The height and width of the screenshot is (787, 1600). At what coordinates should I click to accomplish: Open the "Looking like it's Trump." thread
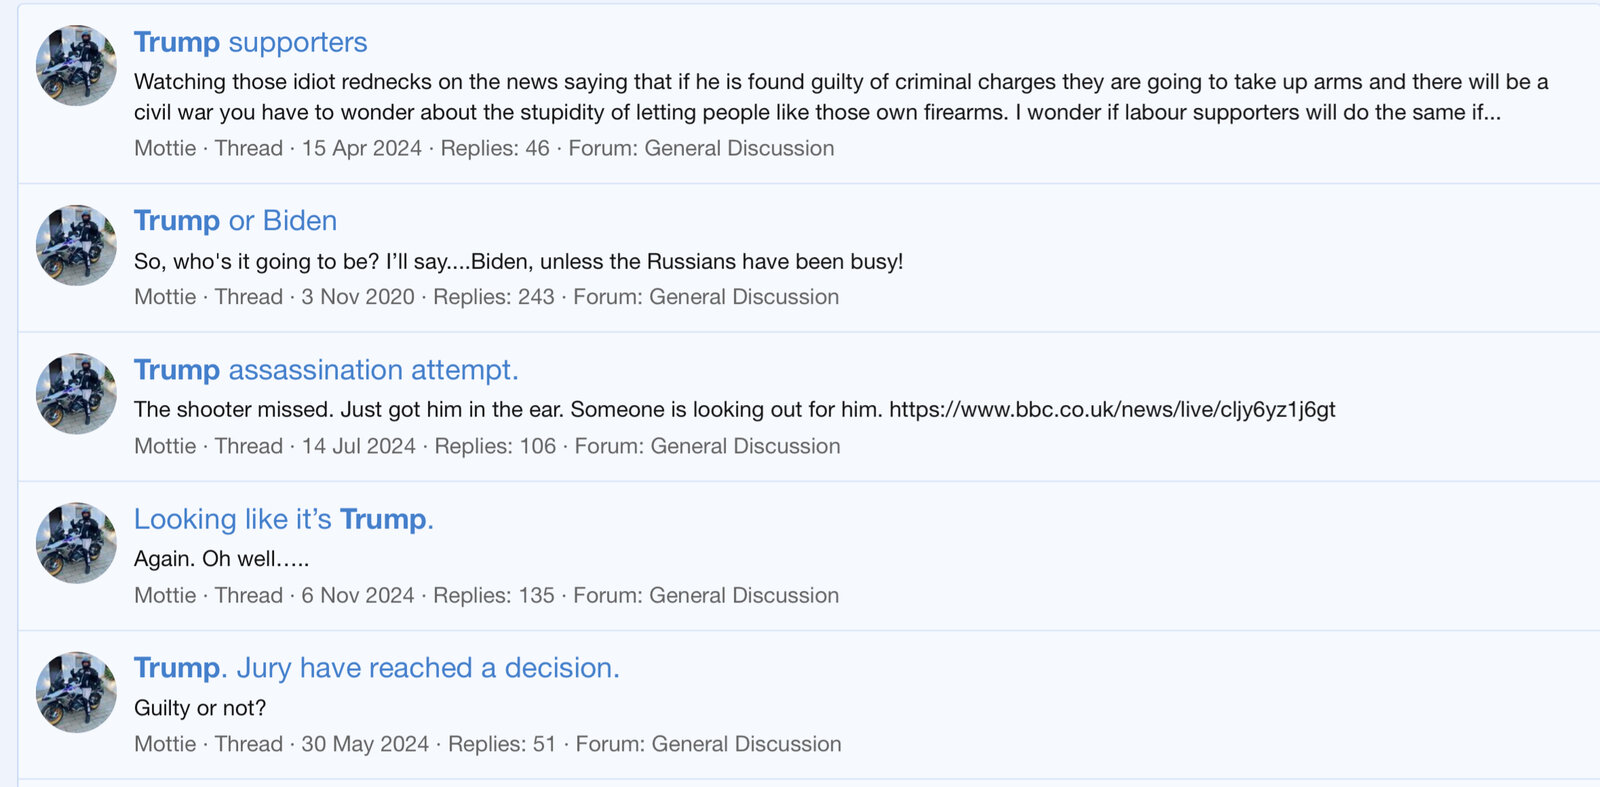click(x=283, y=519)
